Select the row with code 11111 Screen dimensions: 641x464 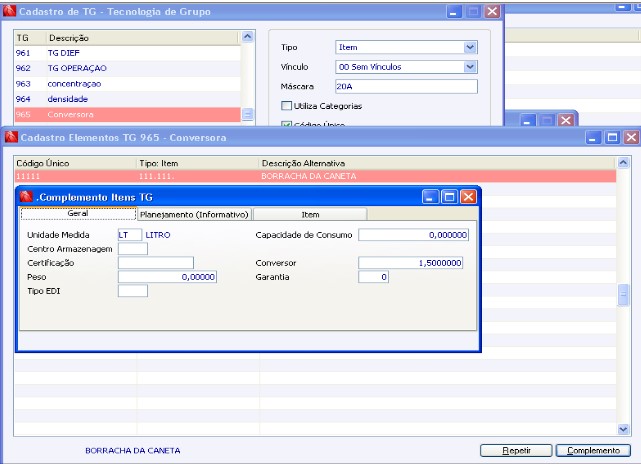(315, 176)
